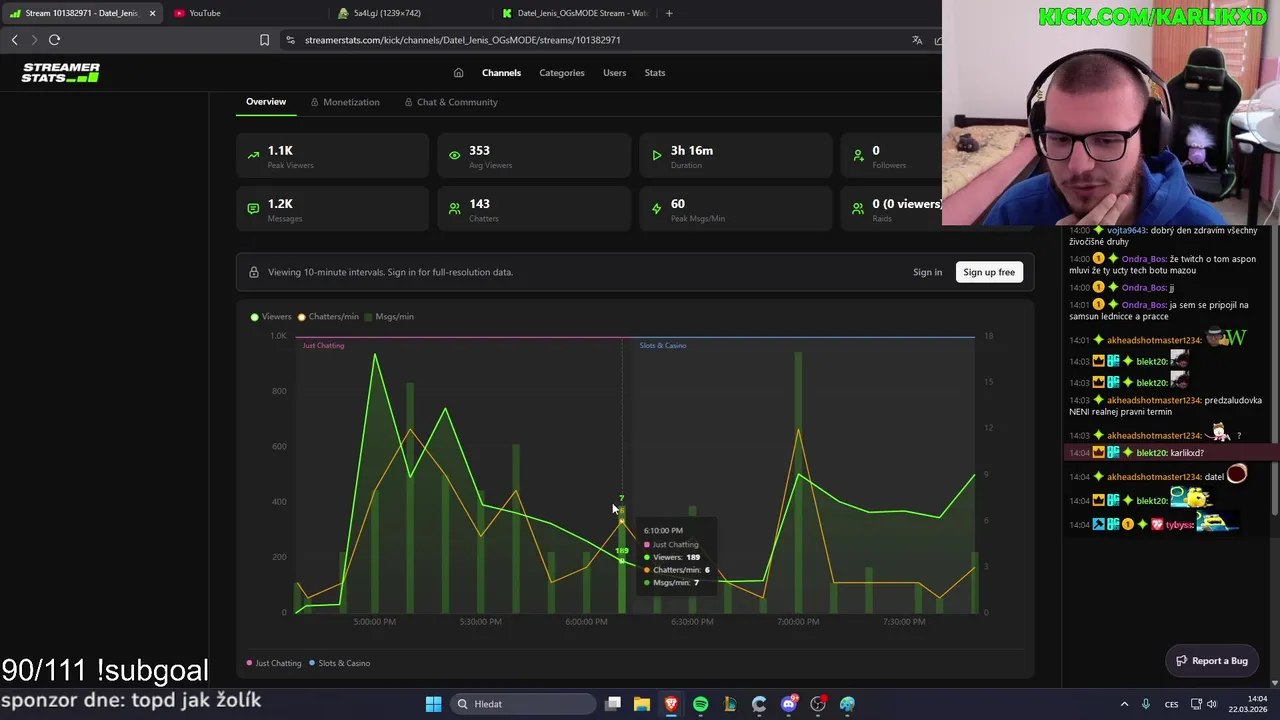The width and height of the screenshot is (1280, 720).
Task: Click the Peak Msgs/Min lightning icon
Action: (x=656, y=209)
